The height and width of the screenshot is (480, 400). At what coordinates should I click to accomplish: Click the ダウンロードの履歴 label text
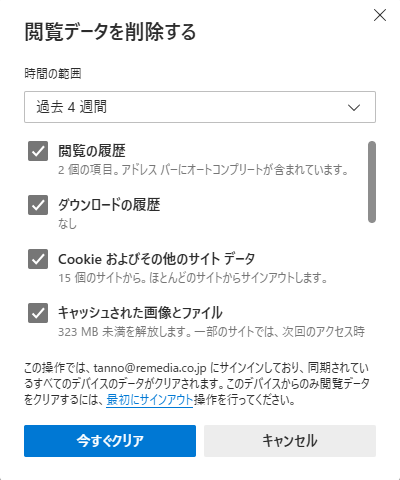(x=109, y=205)
